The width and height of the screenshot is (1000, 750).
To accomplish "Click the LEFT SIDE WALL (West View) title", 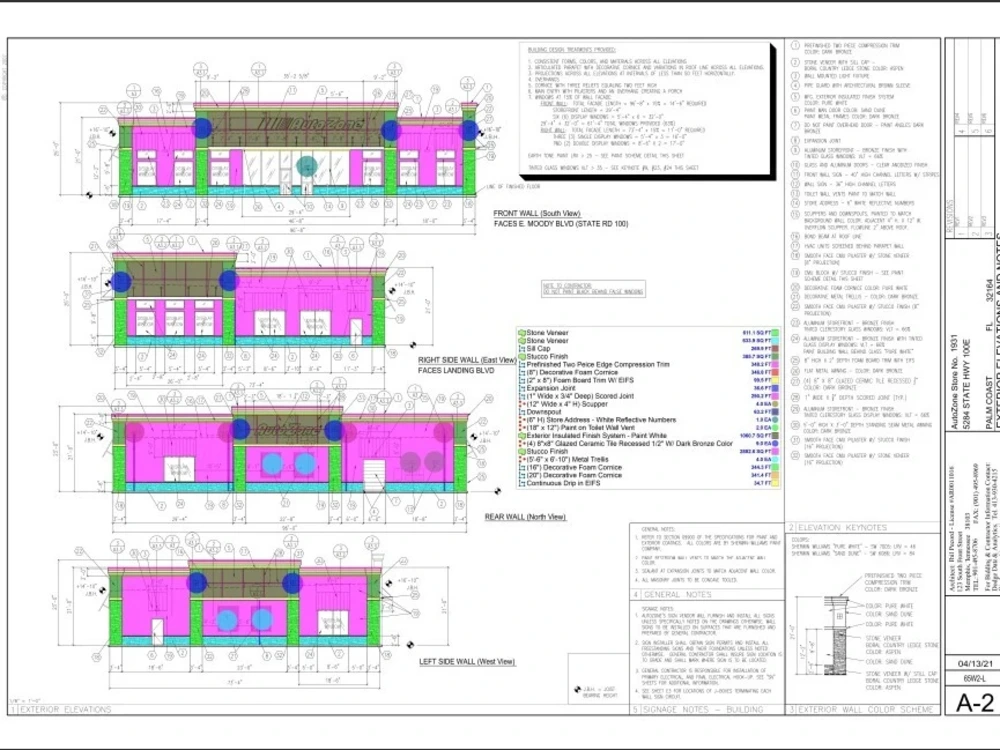I will tap(467, 662).
